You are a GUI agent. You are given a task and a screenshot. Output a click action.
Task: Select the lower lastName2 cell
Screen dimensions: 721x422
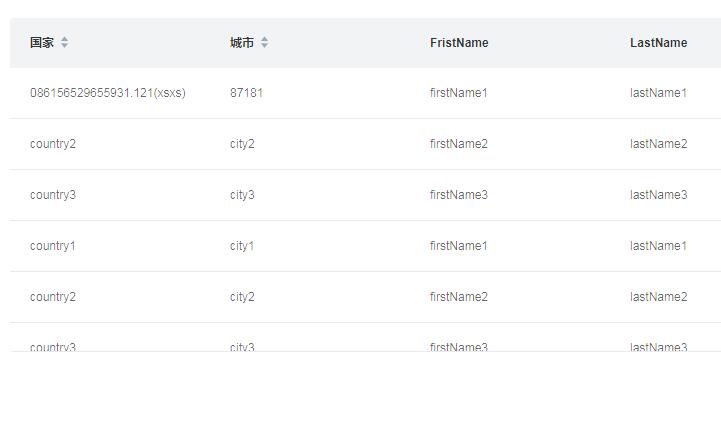(x=658, y=297)
